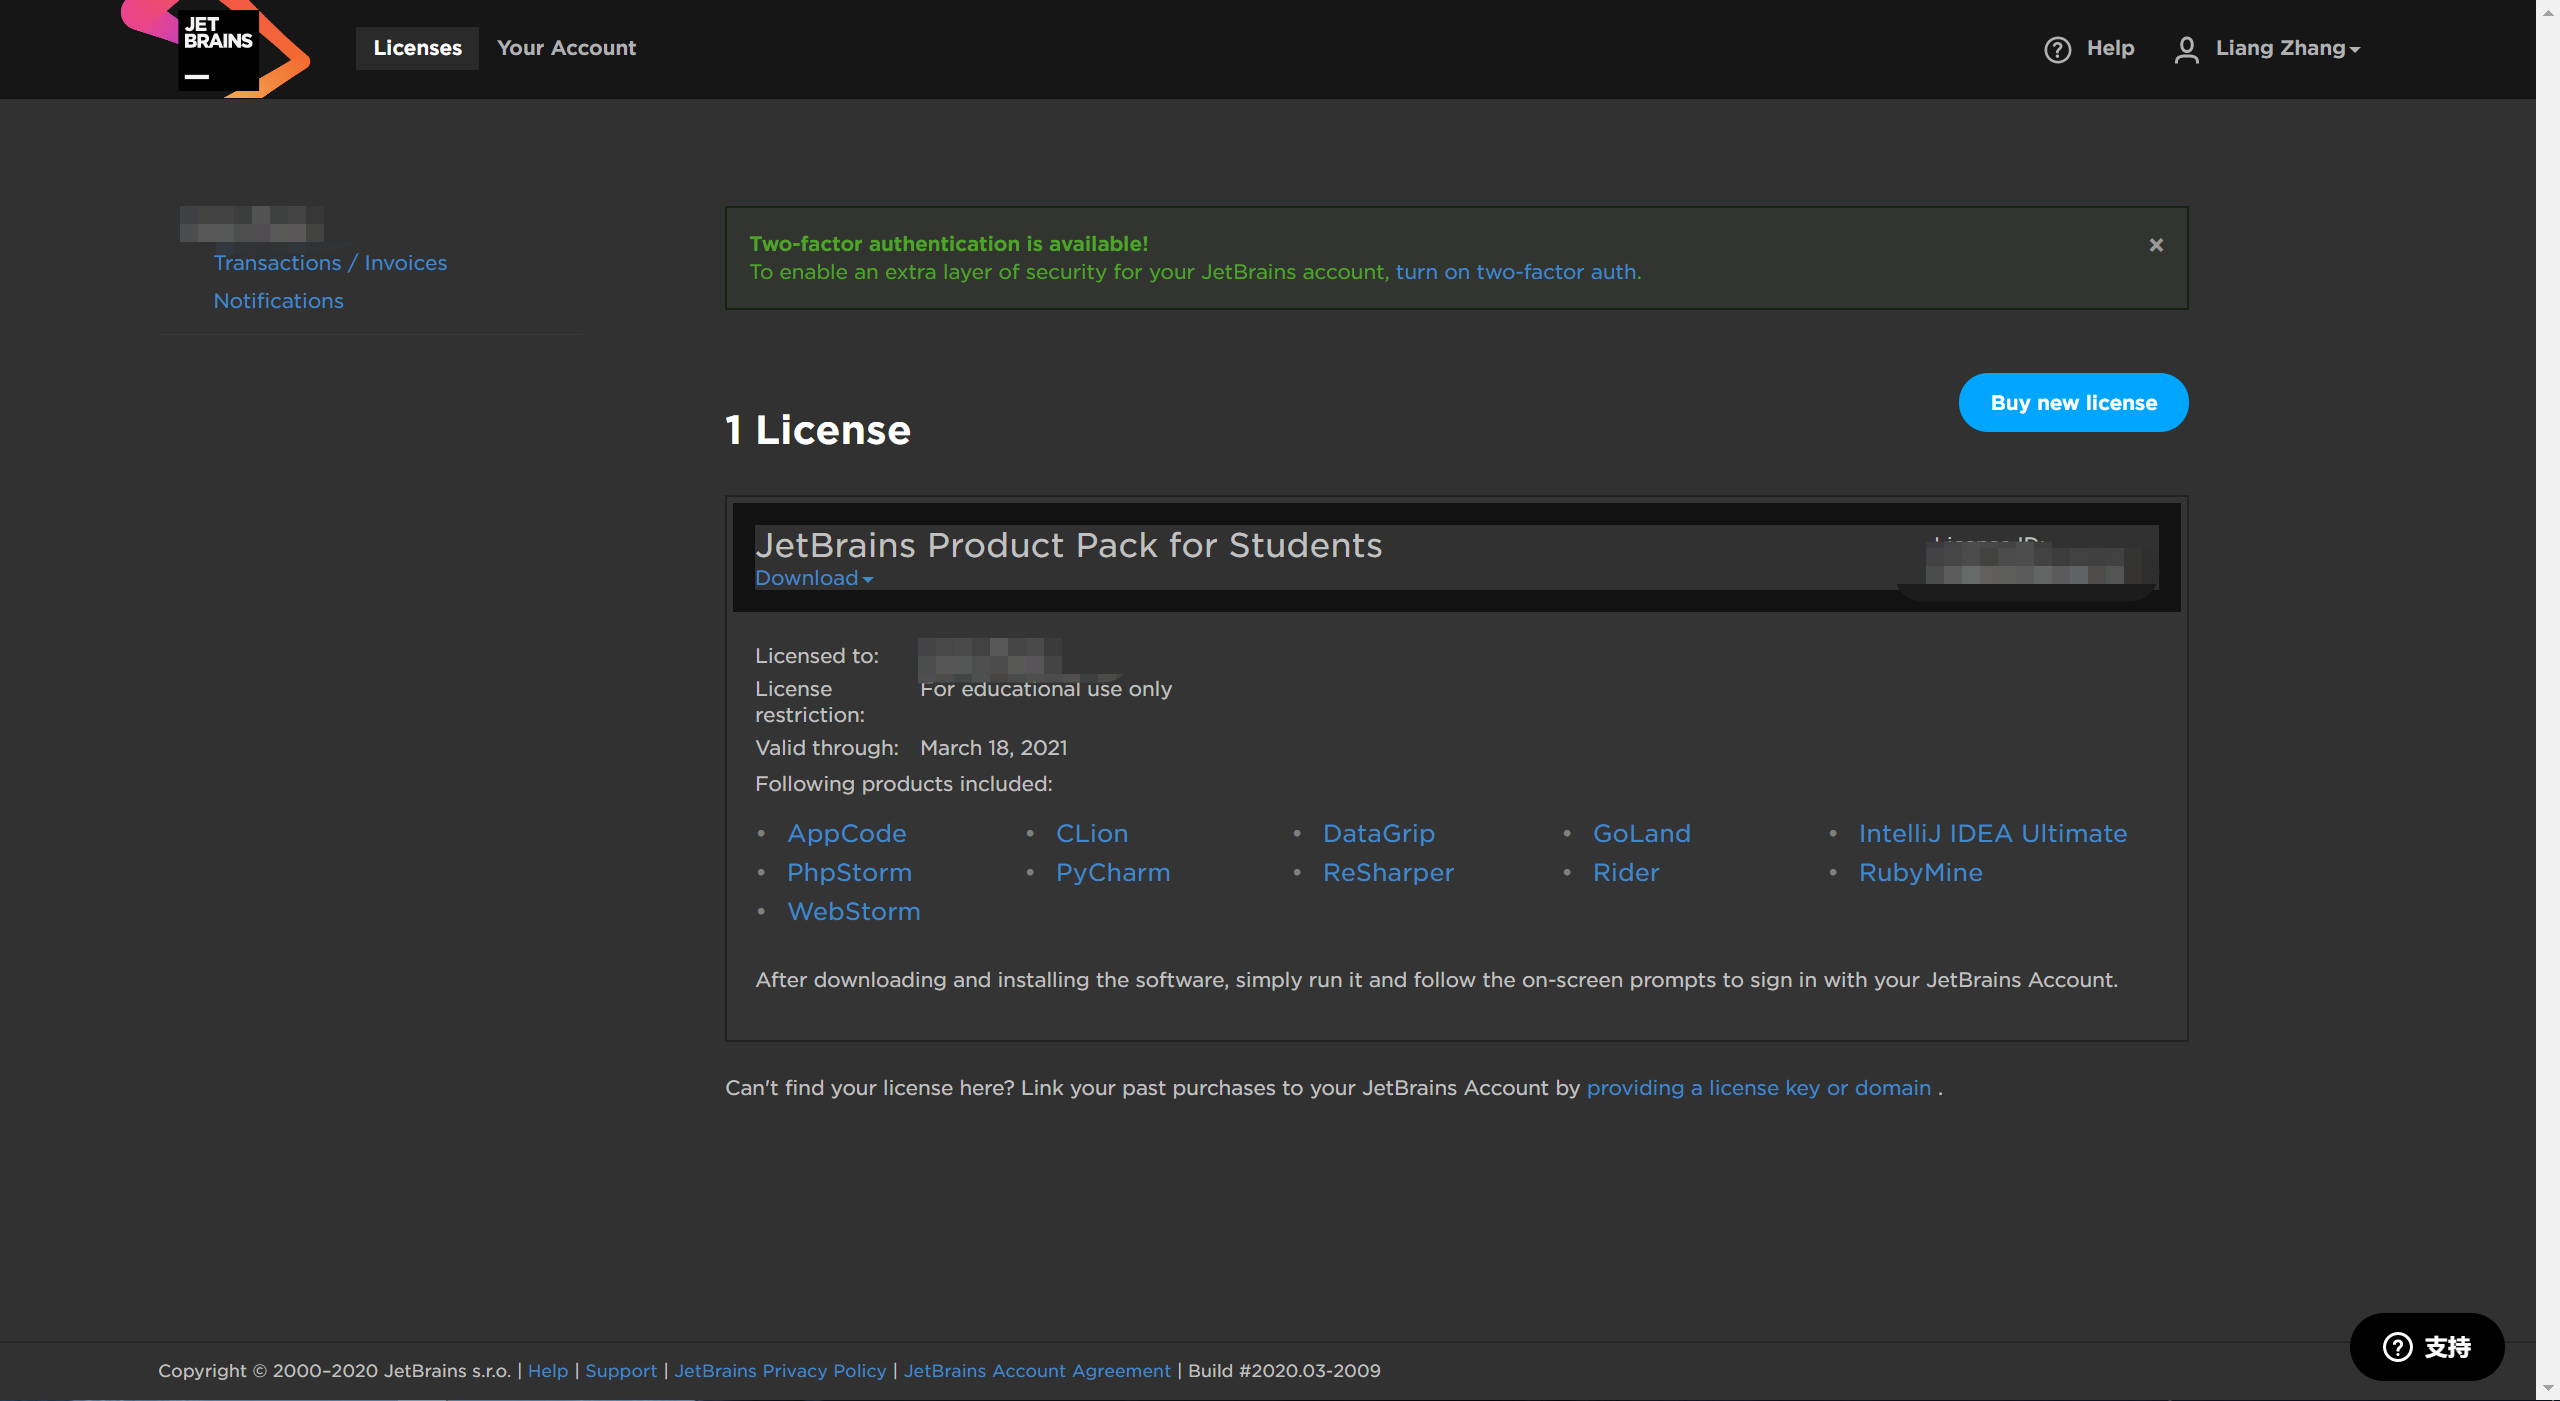The width and height of the screenshot is (2560, 1401).
Task: Open the GoLand product link
Action: tap(1641, 833)
